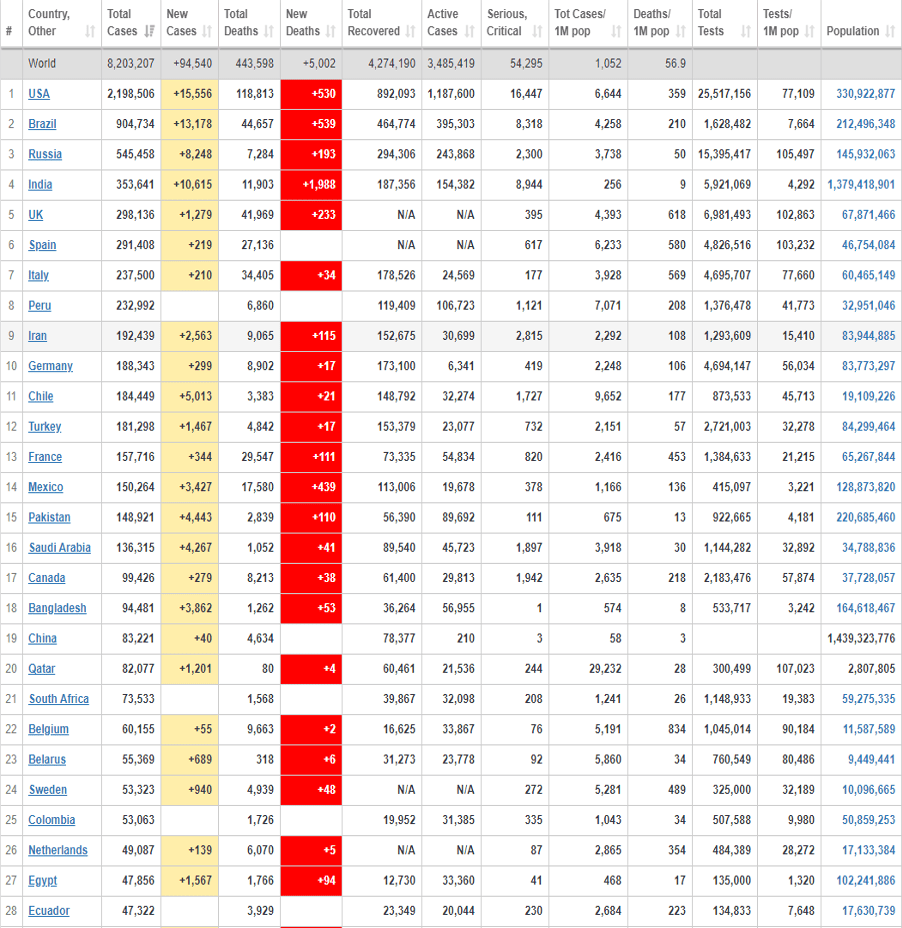Select World total recovered 4,274,190
This screenshot has width=902, height=928.
point(392,63)
